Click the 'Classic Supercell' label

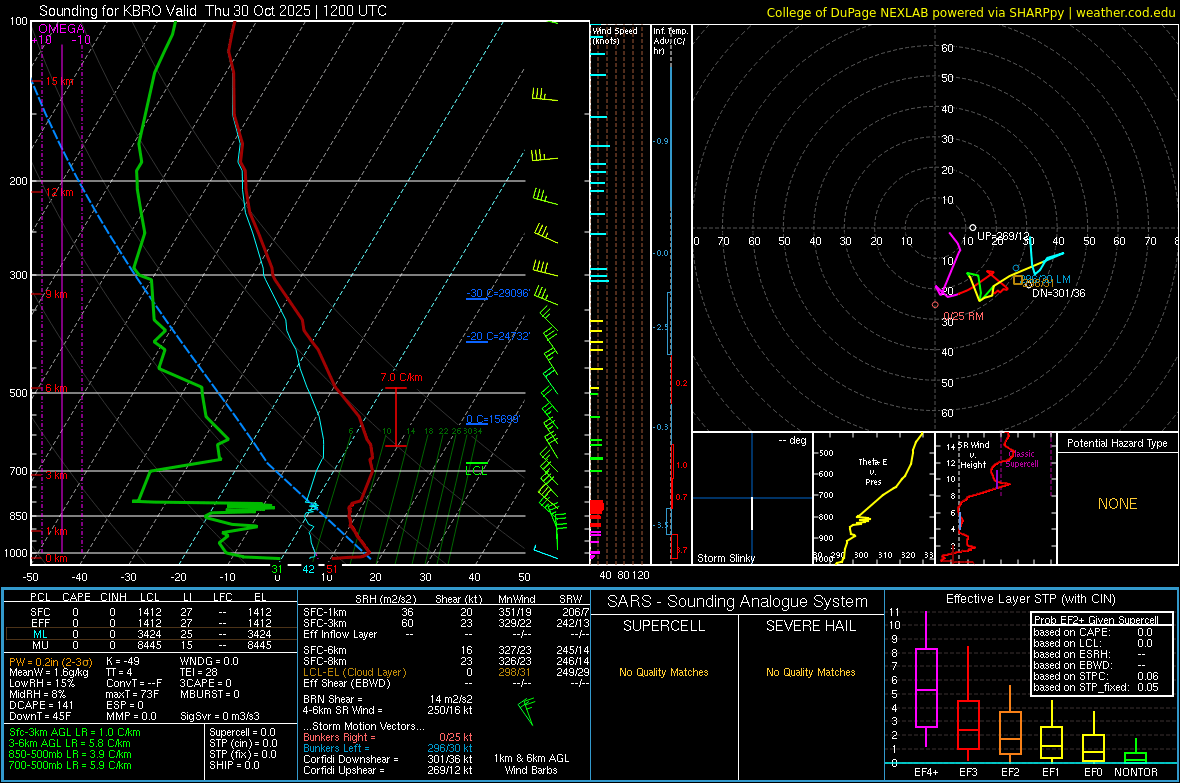click(x=1022, y=459)
